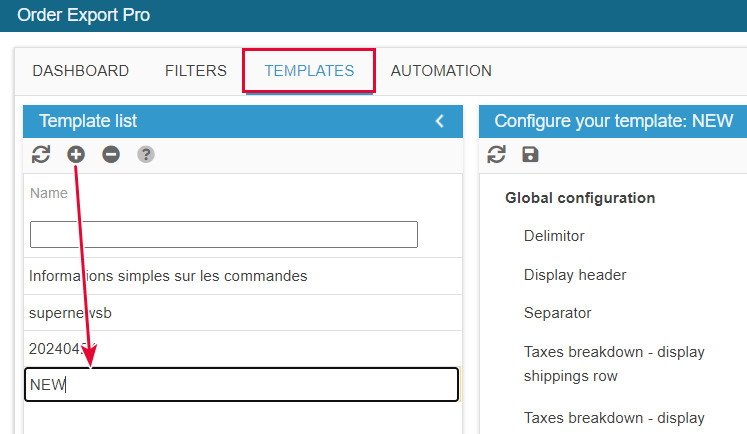Image resolution: width=747 pixels, height=434 pixels.
Task: Open help via the question mark icon
Action: (x=146, y=154)
